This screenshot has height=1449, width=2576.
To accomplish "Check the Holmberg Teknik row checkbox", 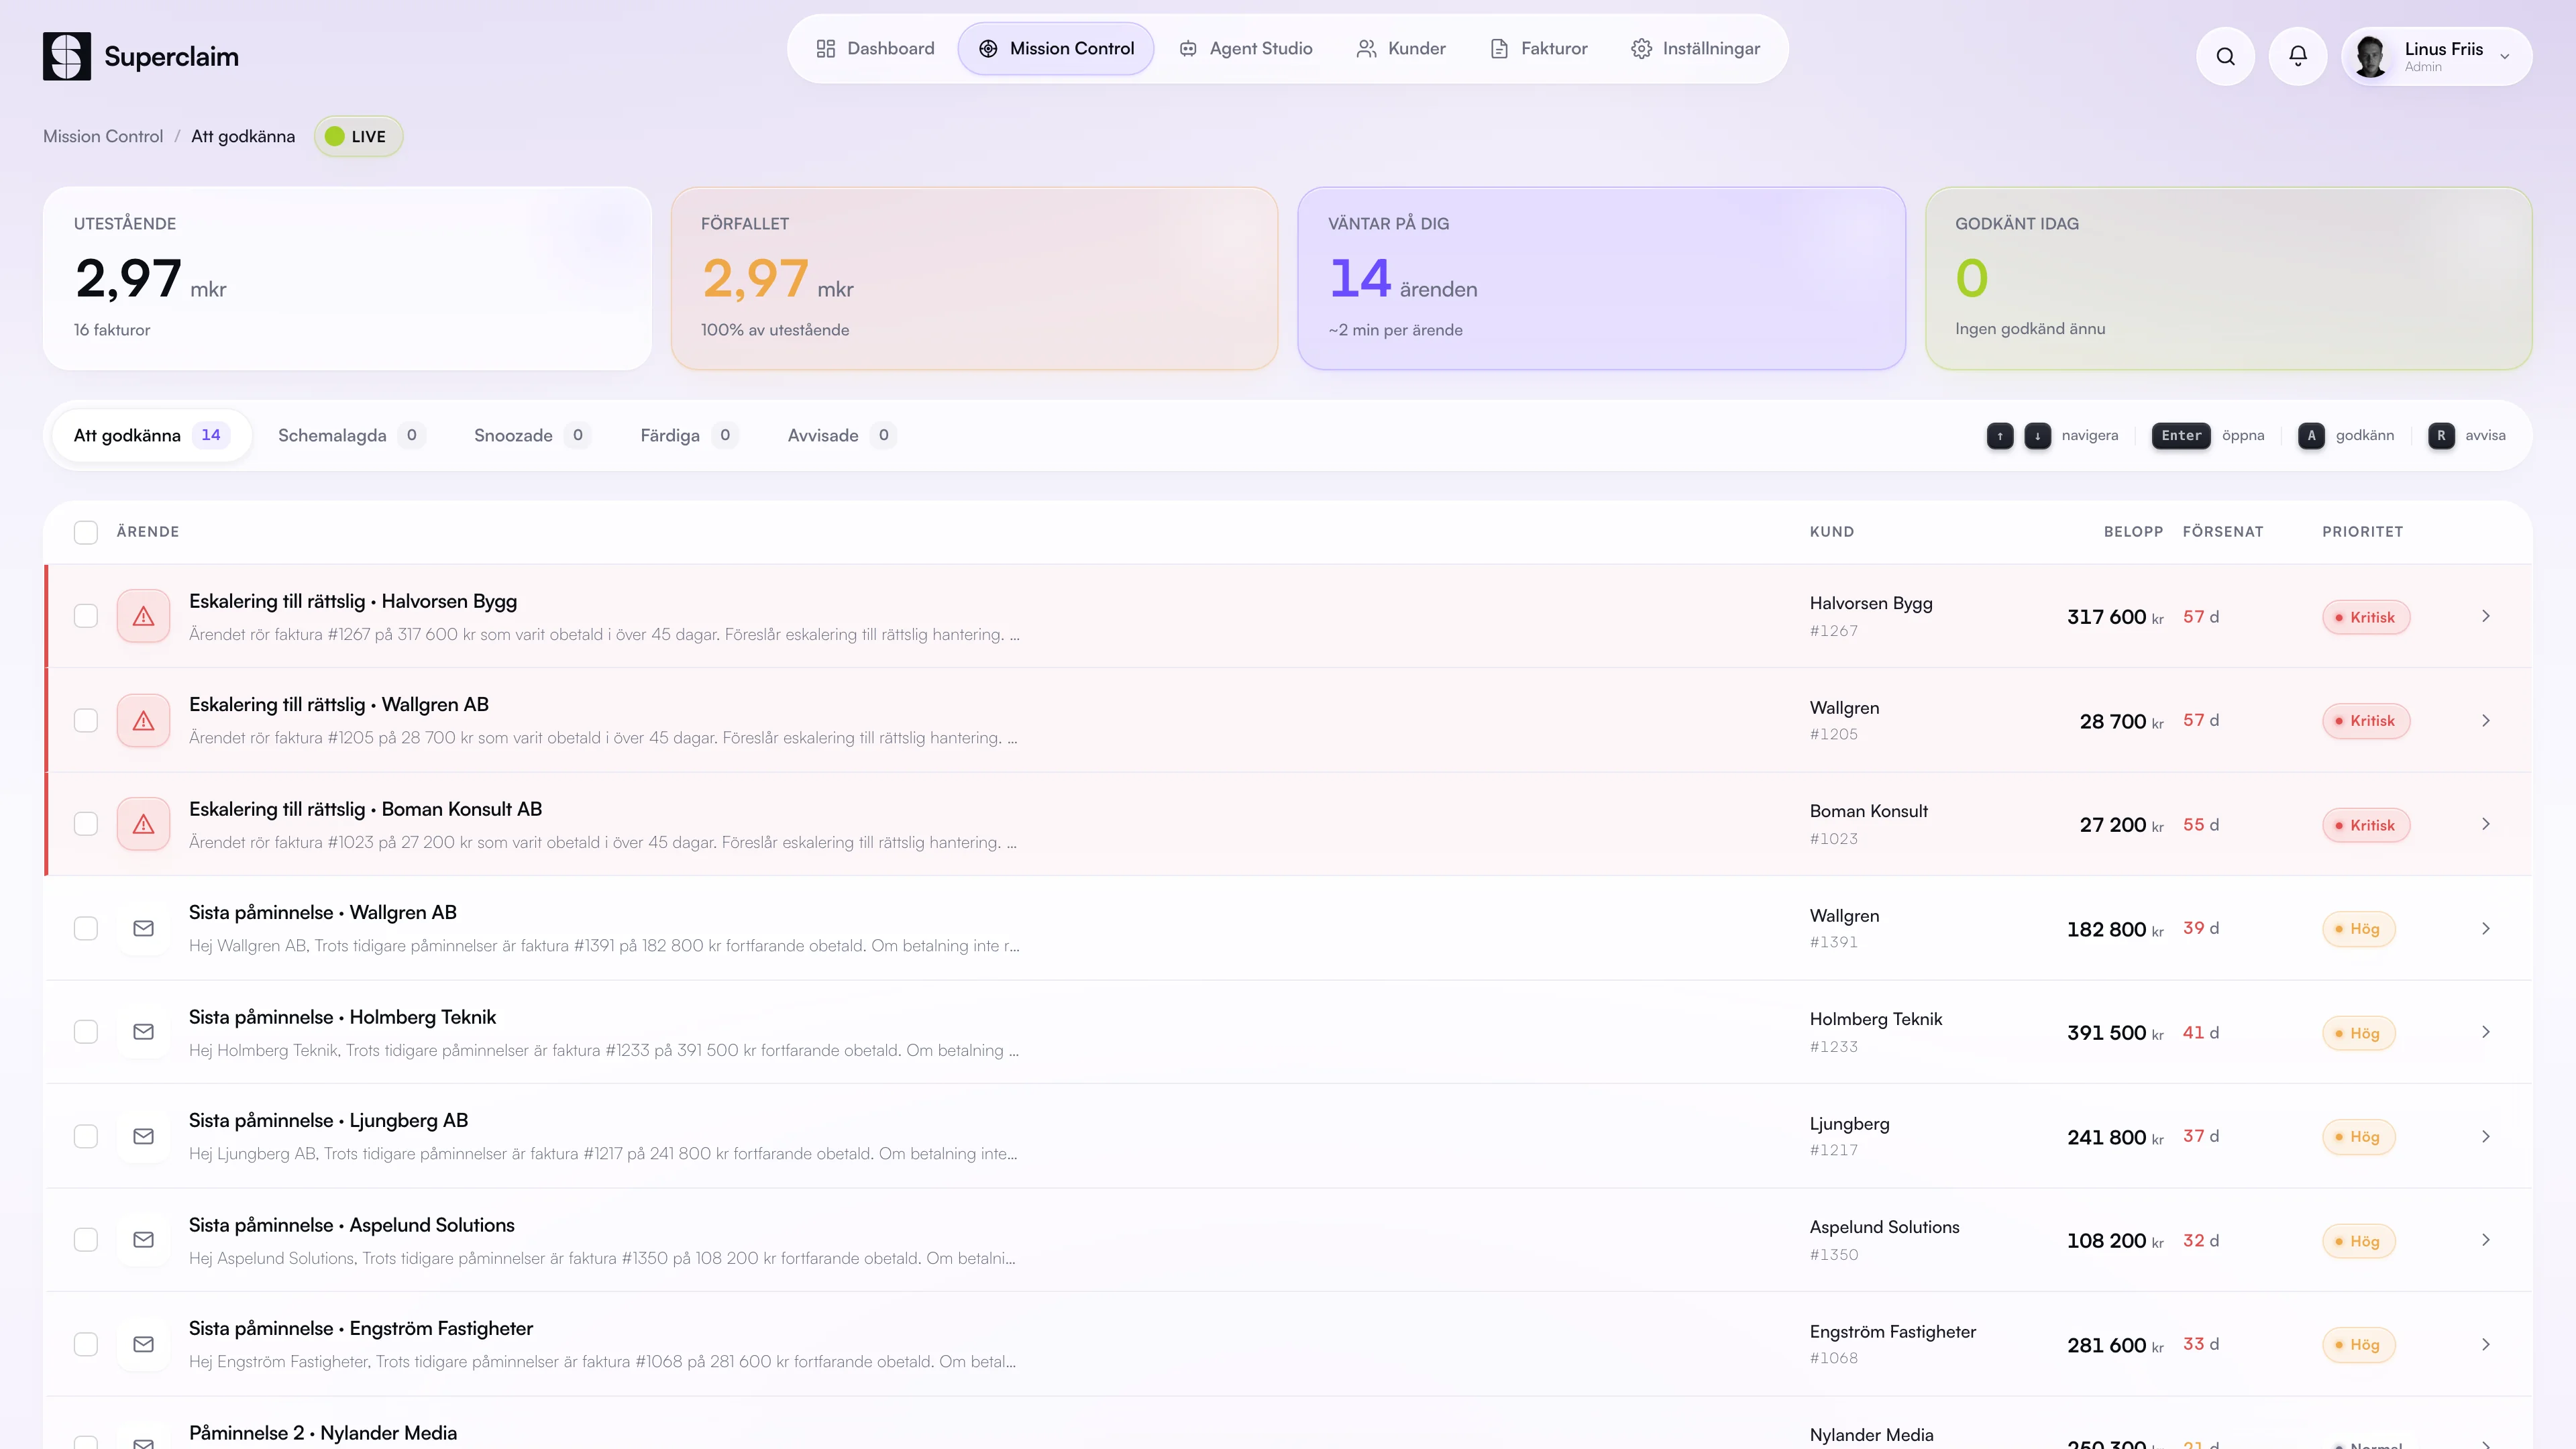I will (86, 1032).
